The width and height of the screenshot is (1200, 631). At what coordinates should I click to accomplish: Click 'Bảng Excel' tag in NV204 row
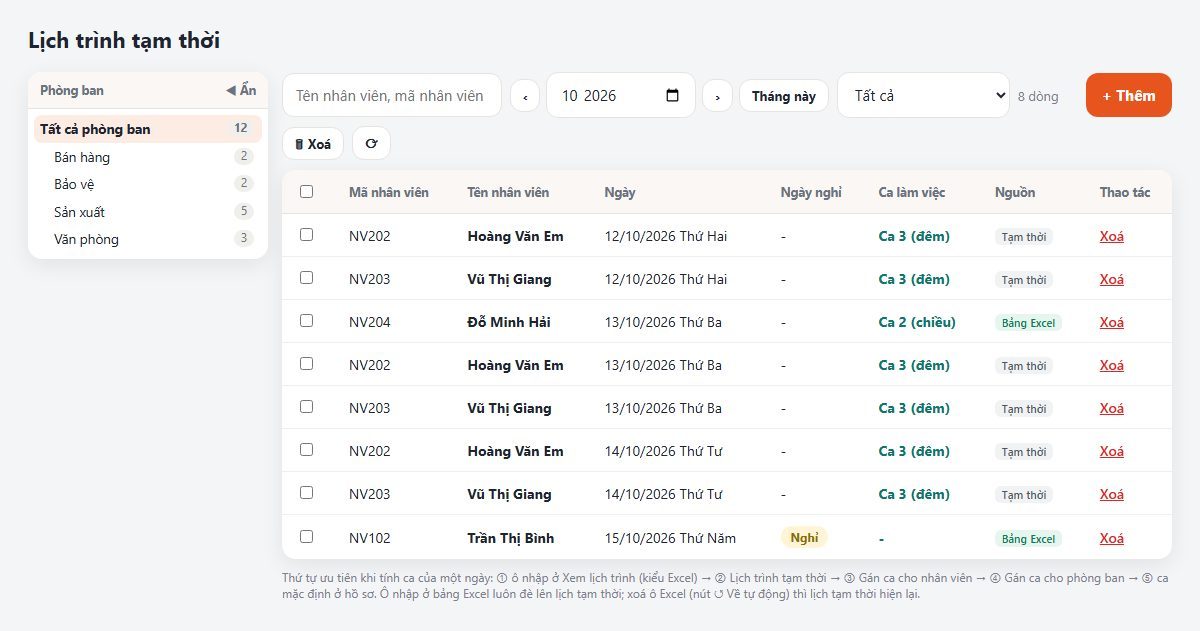[1028, 323]
